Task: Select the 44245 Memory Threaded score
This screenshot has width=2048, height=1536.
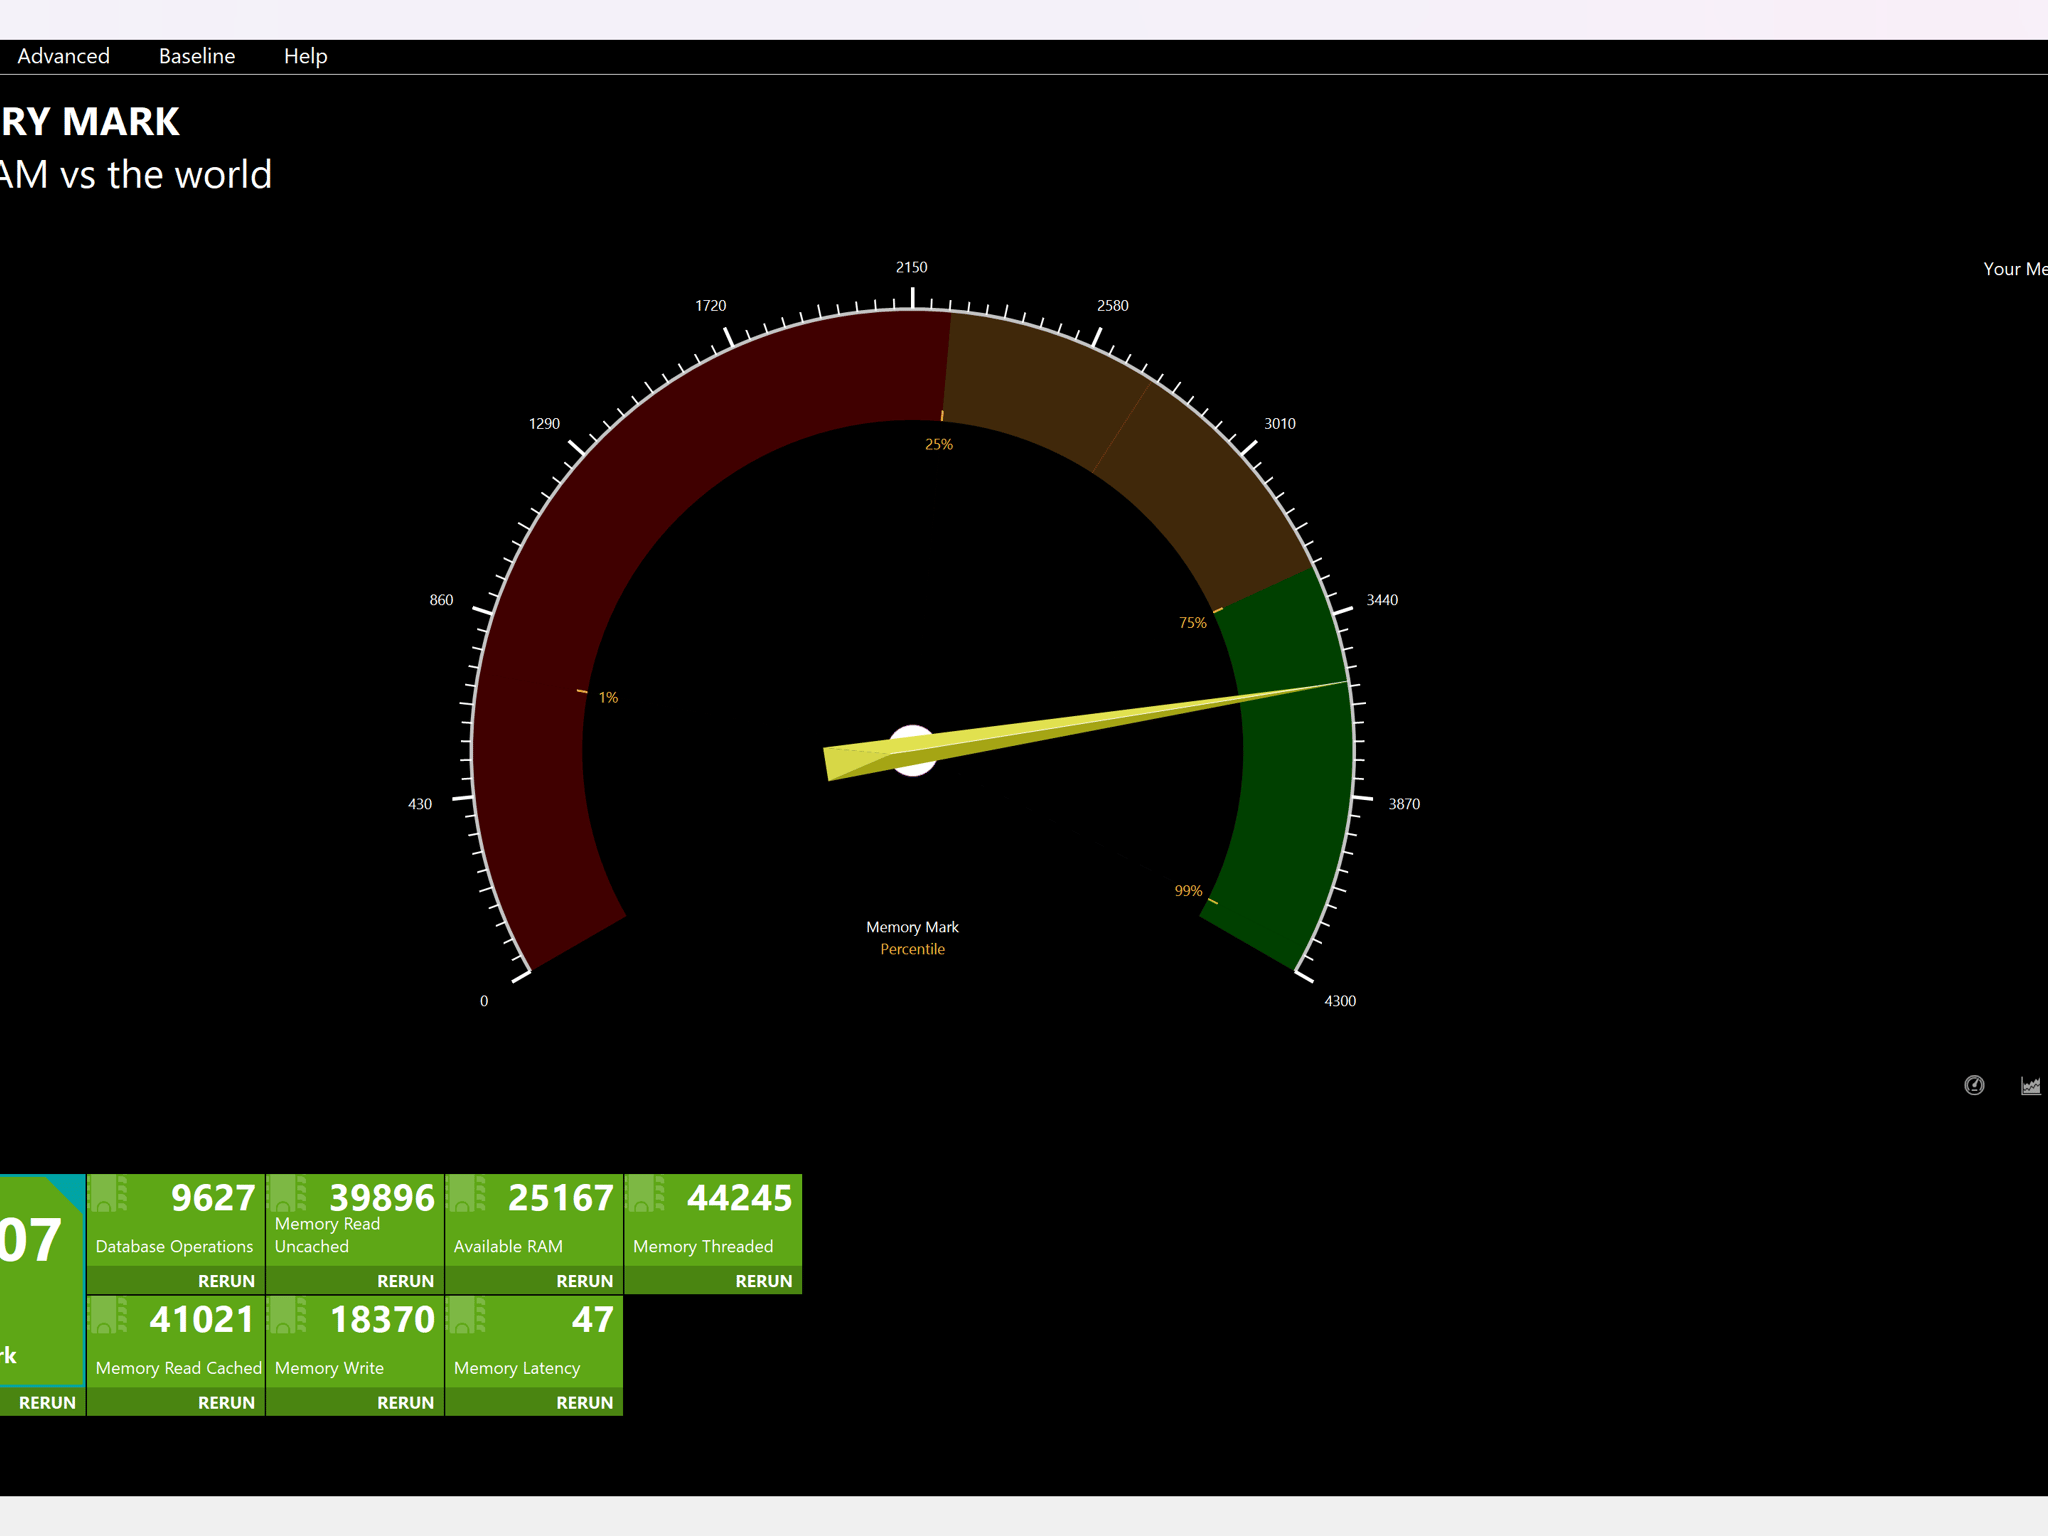Action: coord(740,1198)
